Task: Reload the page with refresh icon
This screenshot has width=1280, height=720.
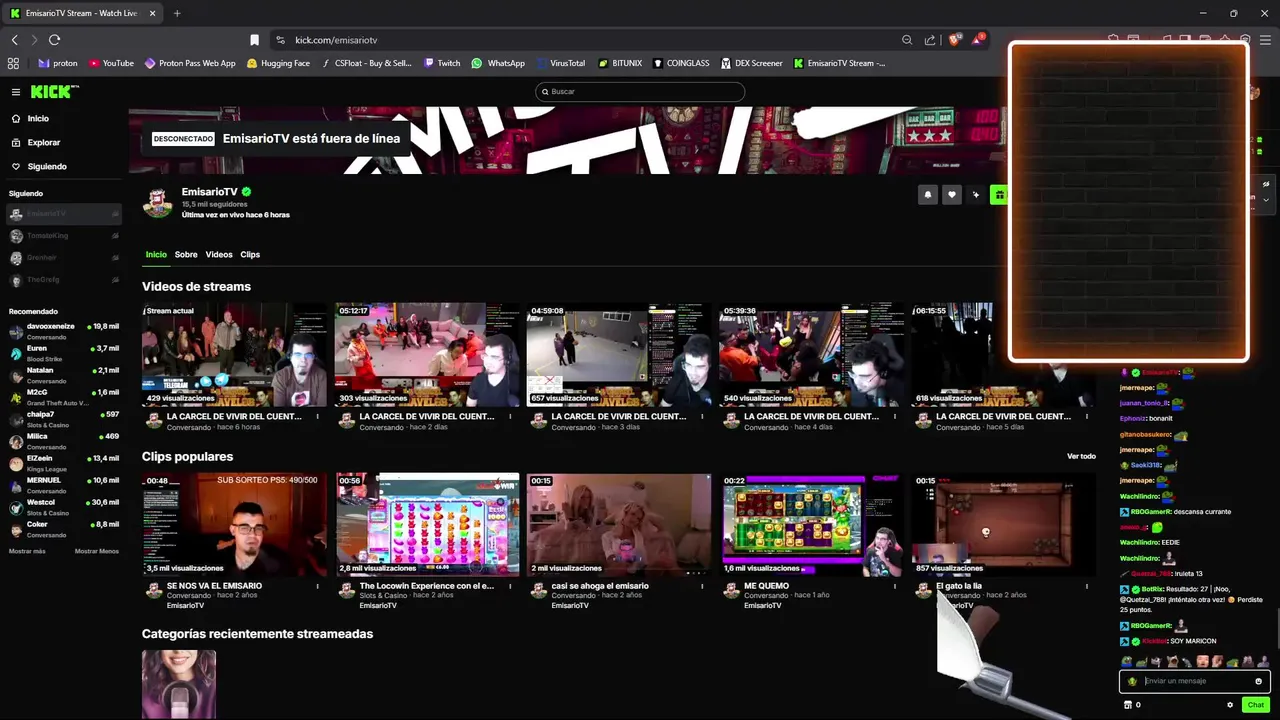Action: (54, 40)
